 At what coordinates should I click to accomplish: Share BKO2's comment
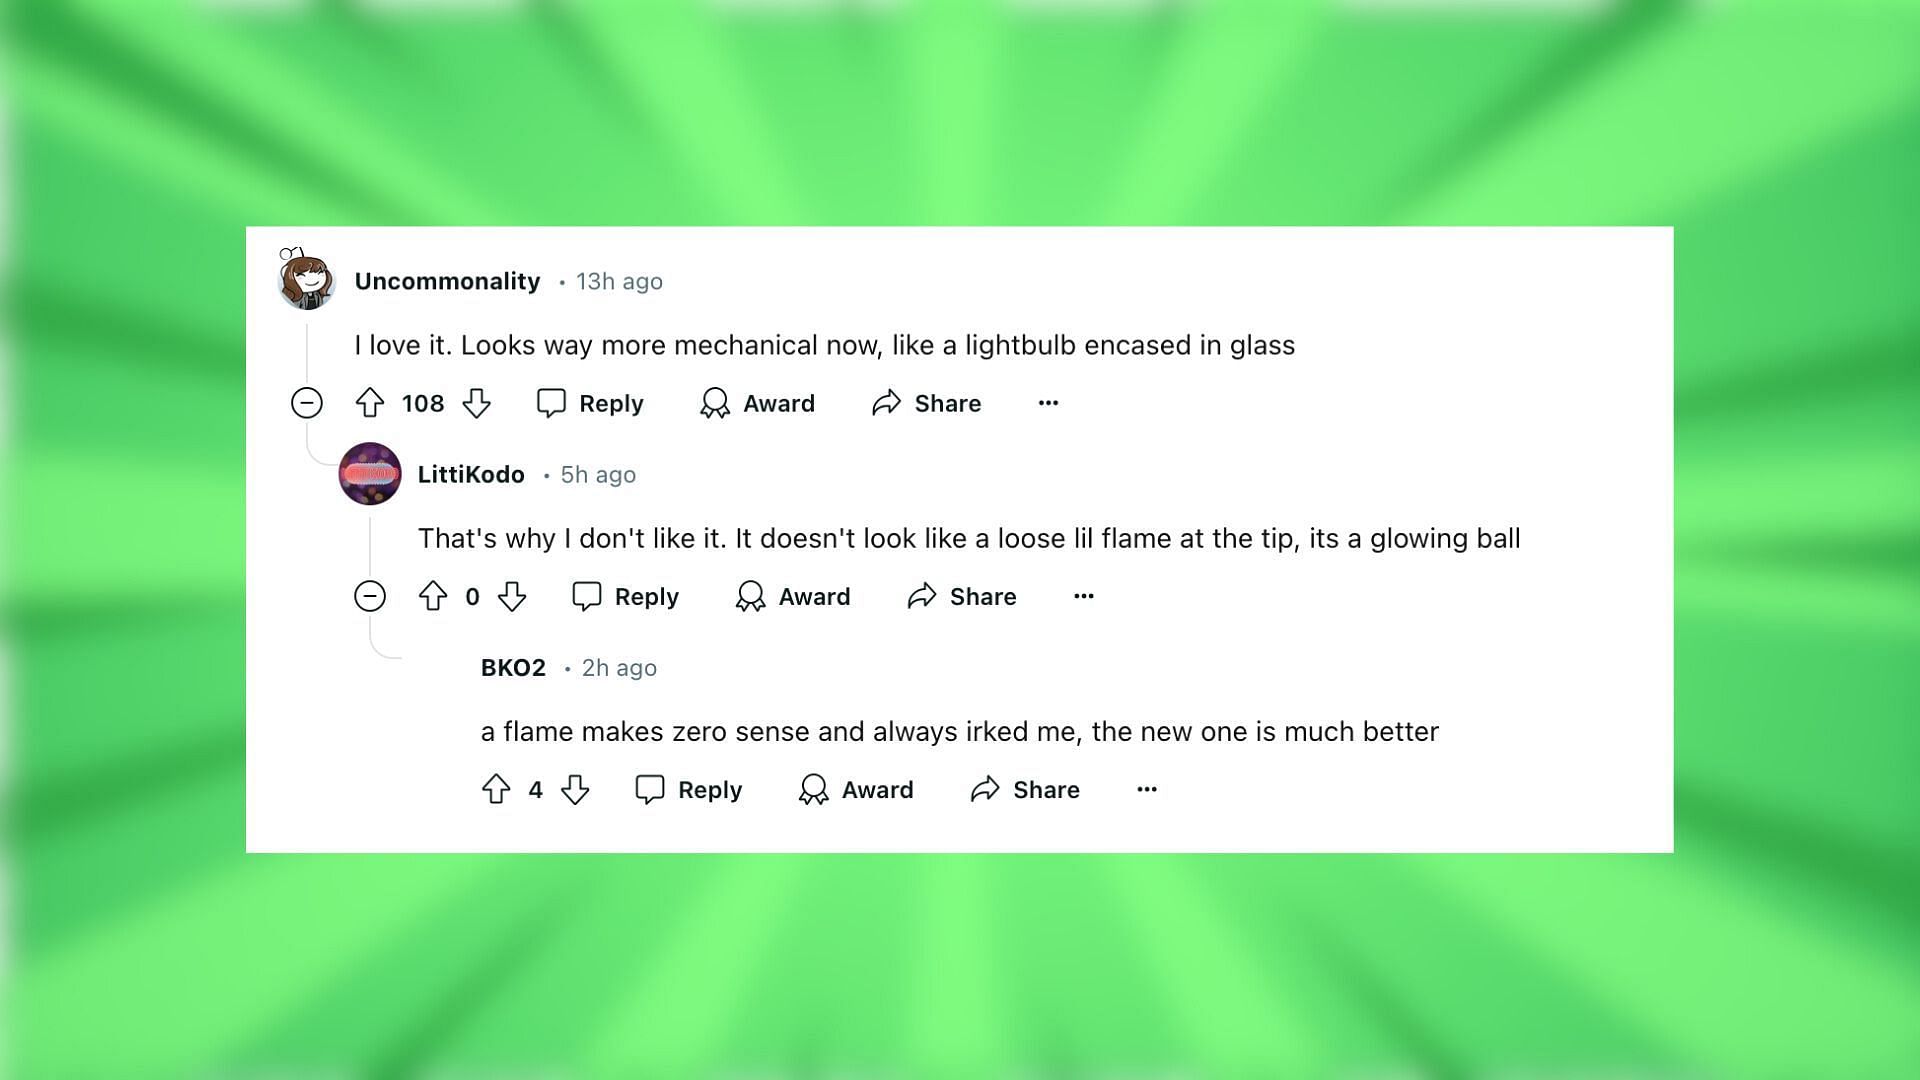1025,790
